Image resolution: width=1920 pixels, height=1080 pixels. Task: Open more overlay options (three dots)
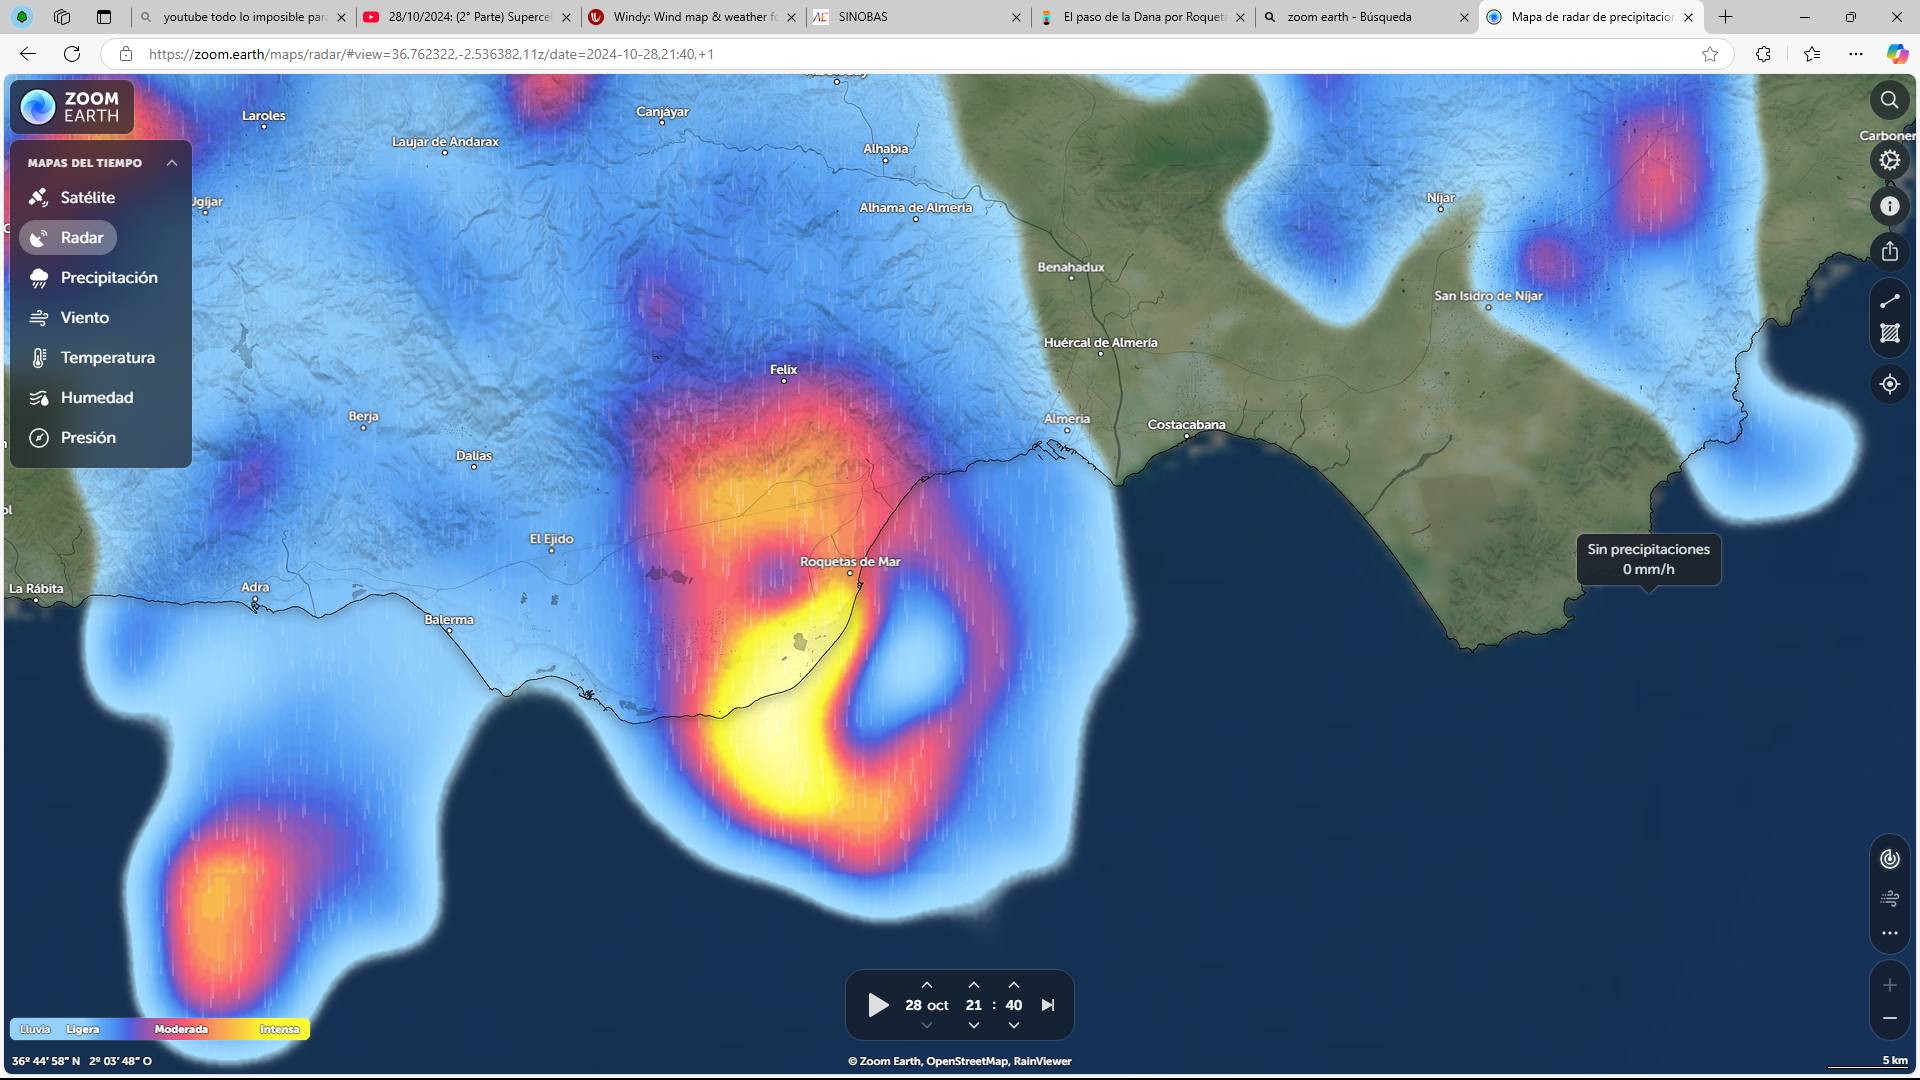click(1889, 933)
